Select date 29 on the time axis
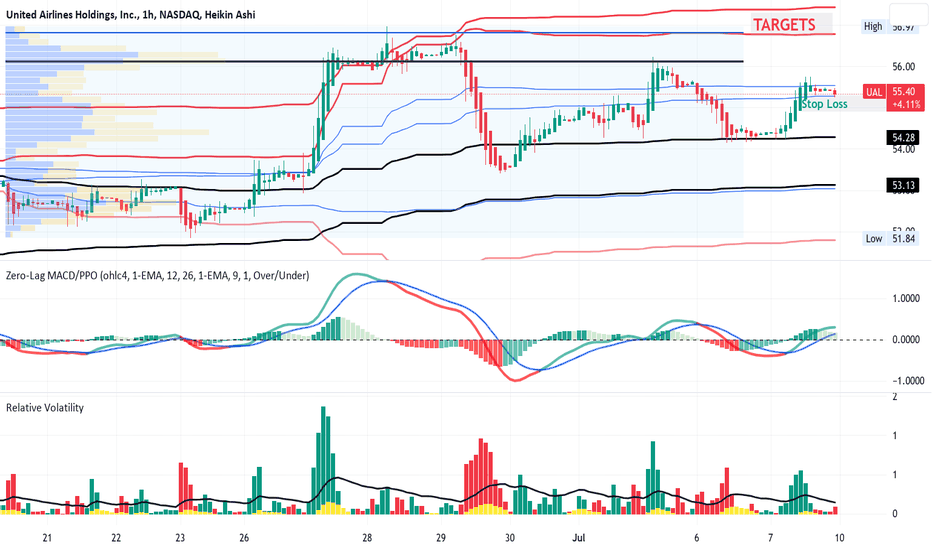932x550 pixels. click(440, 538)
